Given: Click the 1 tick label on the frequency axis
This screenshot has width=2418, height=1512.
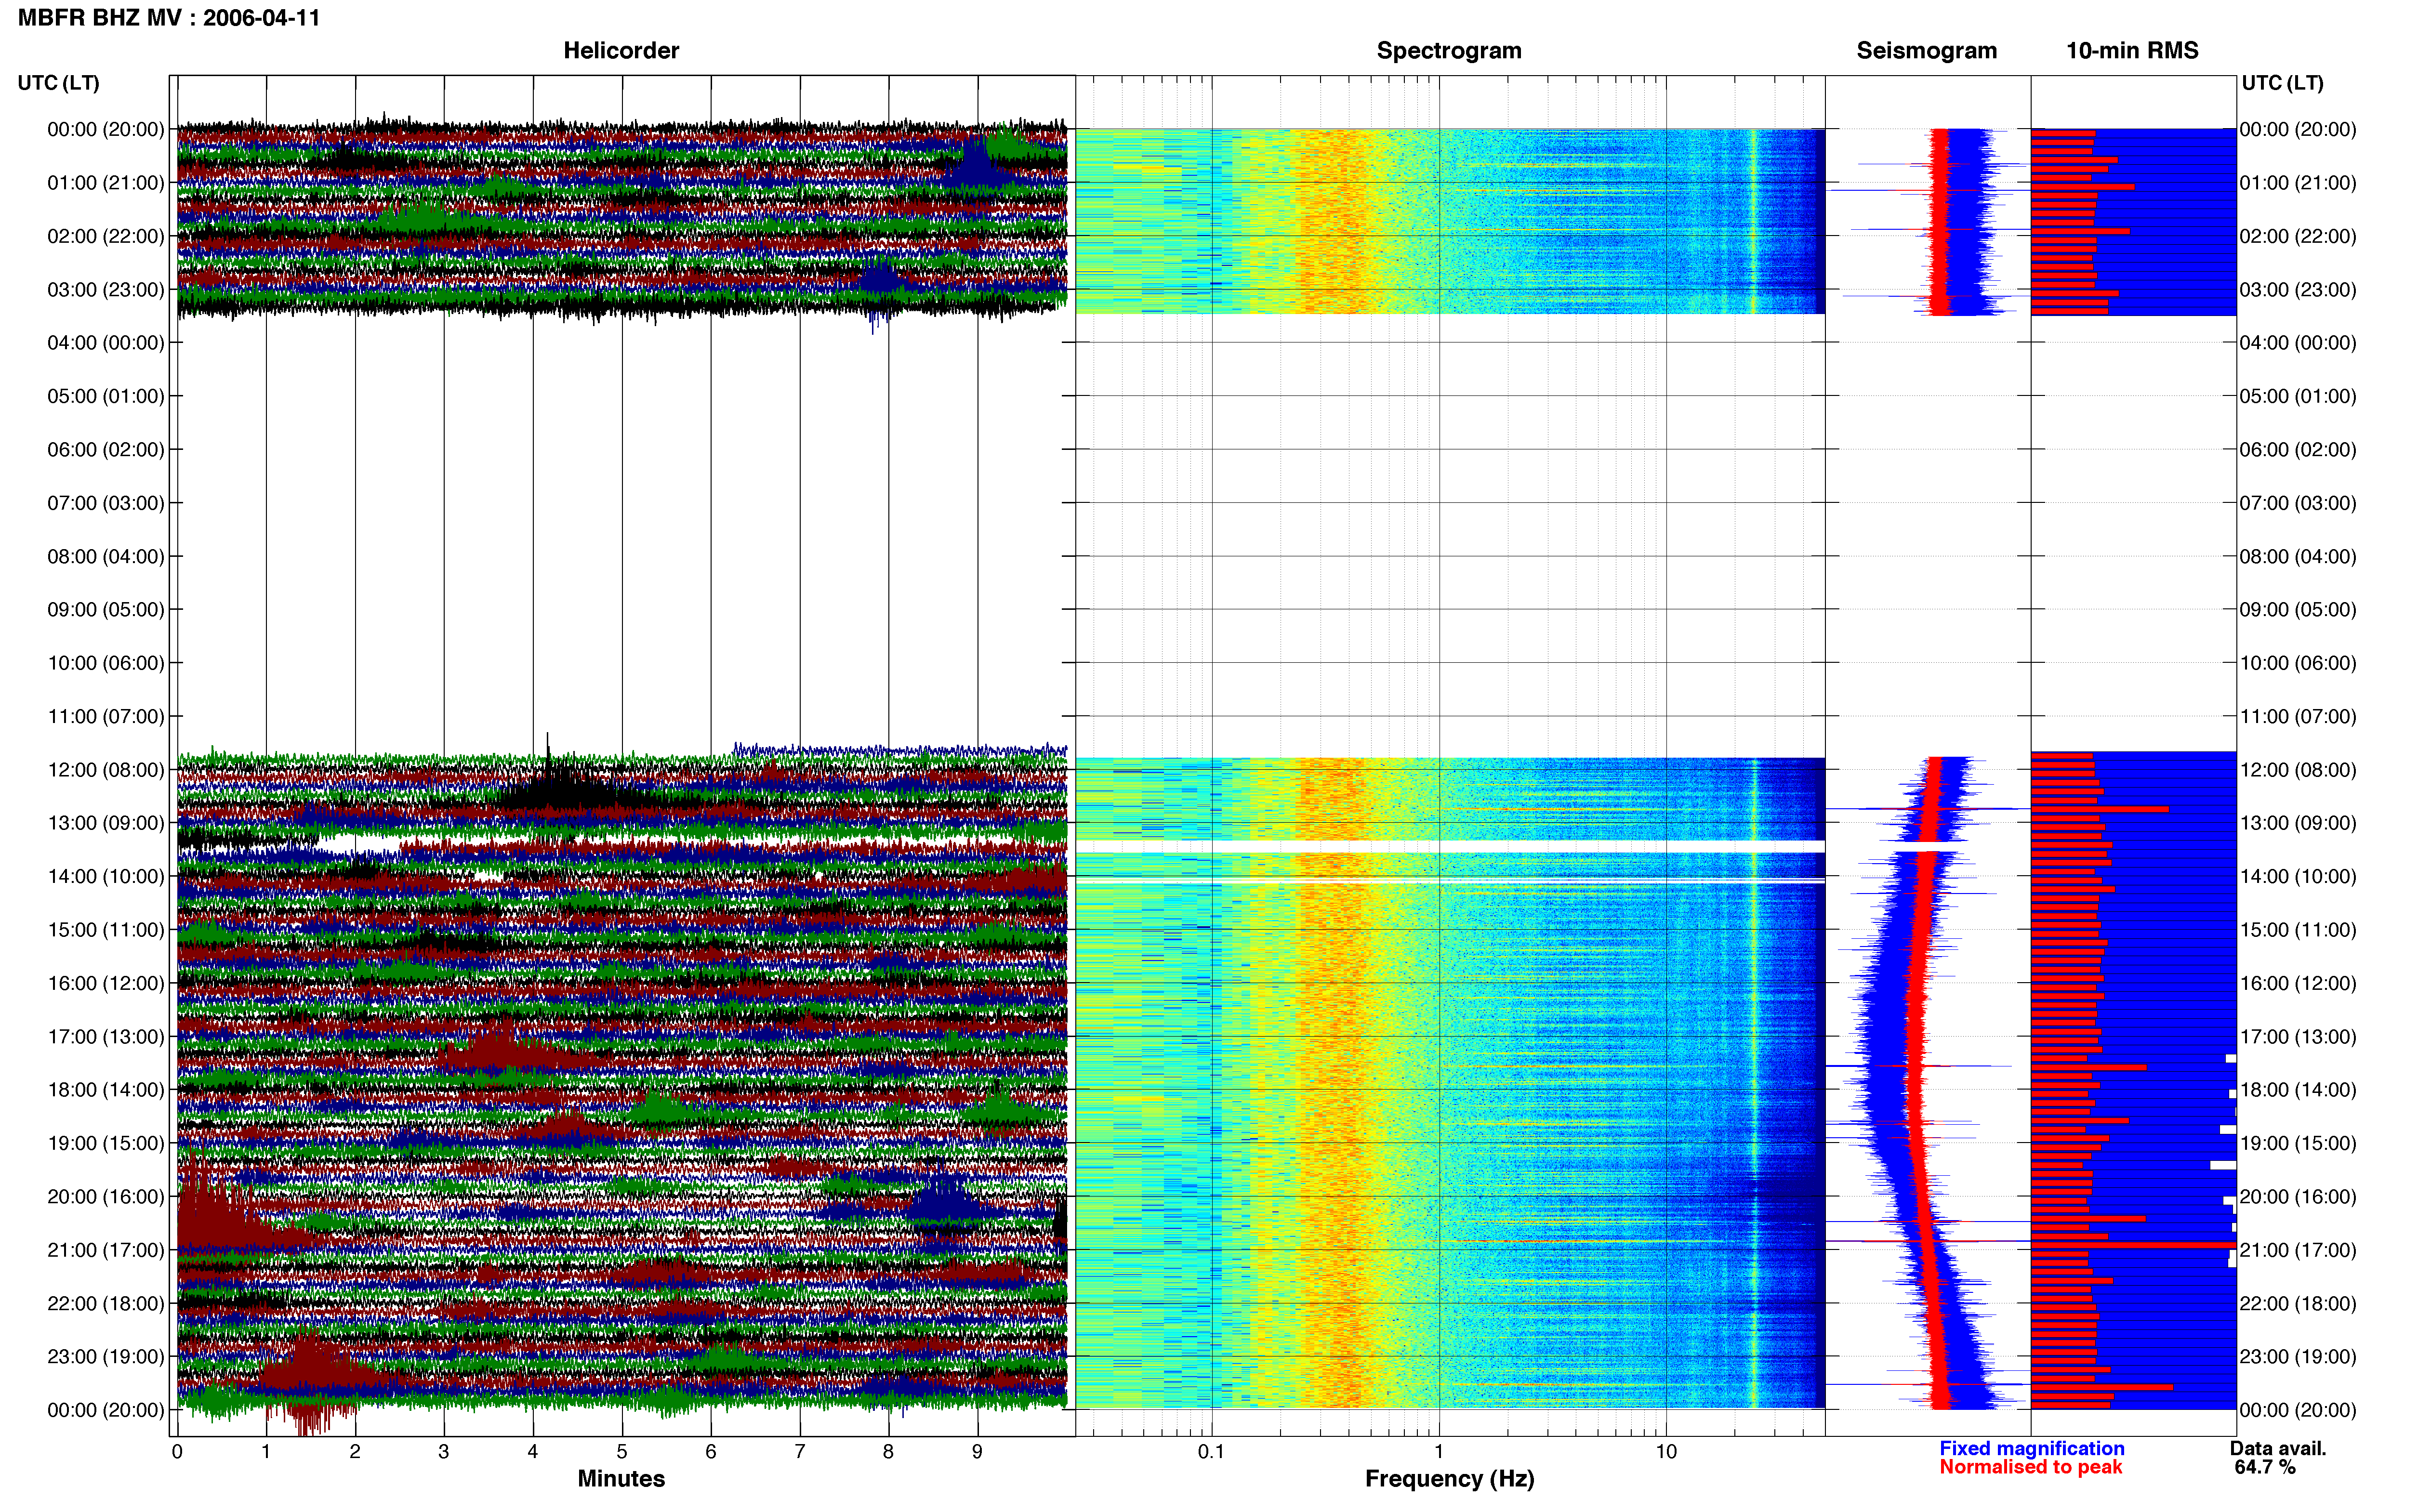Looking at the screenshot, I should [1439, 1451].
